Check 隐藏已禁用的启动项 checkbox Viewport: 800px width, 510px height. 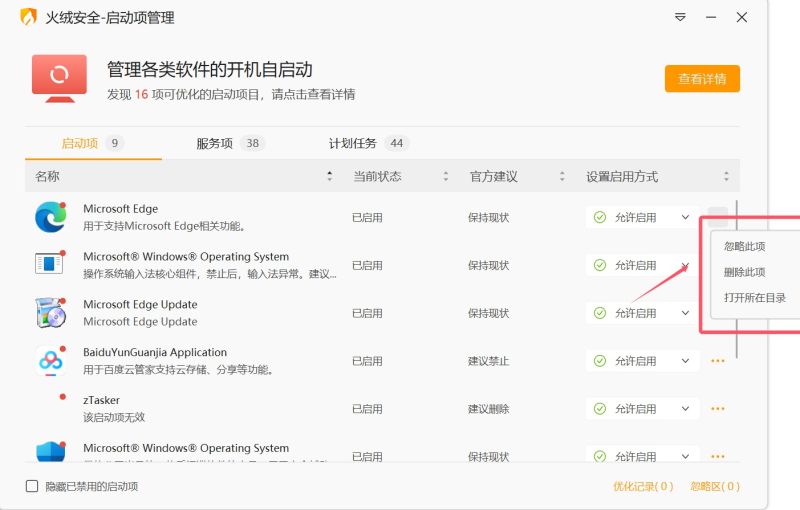32,486
